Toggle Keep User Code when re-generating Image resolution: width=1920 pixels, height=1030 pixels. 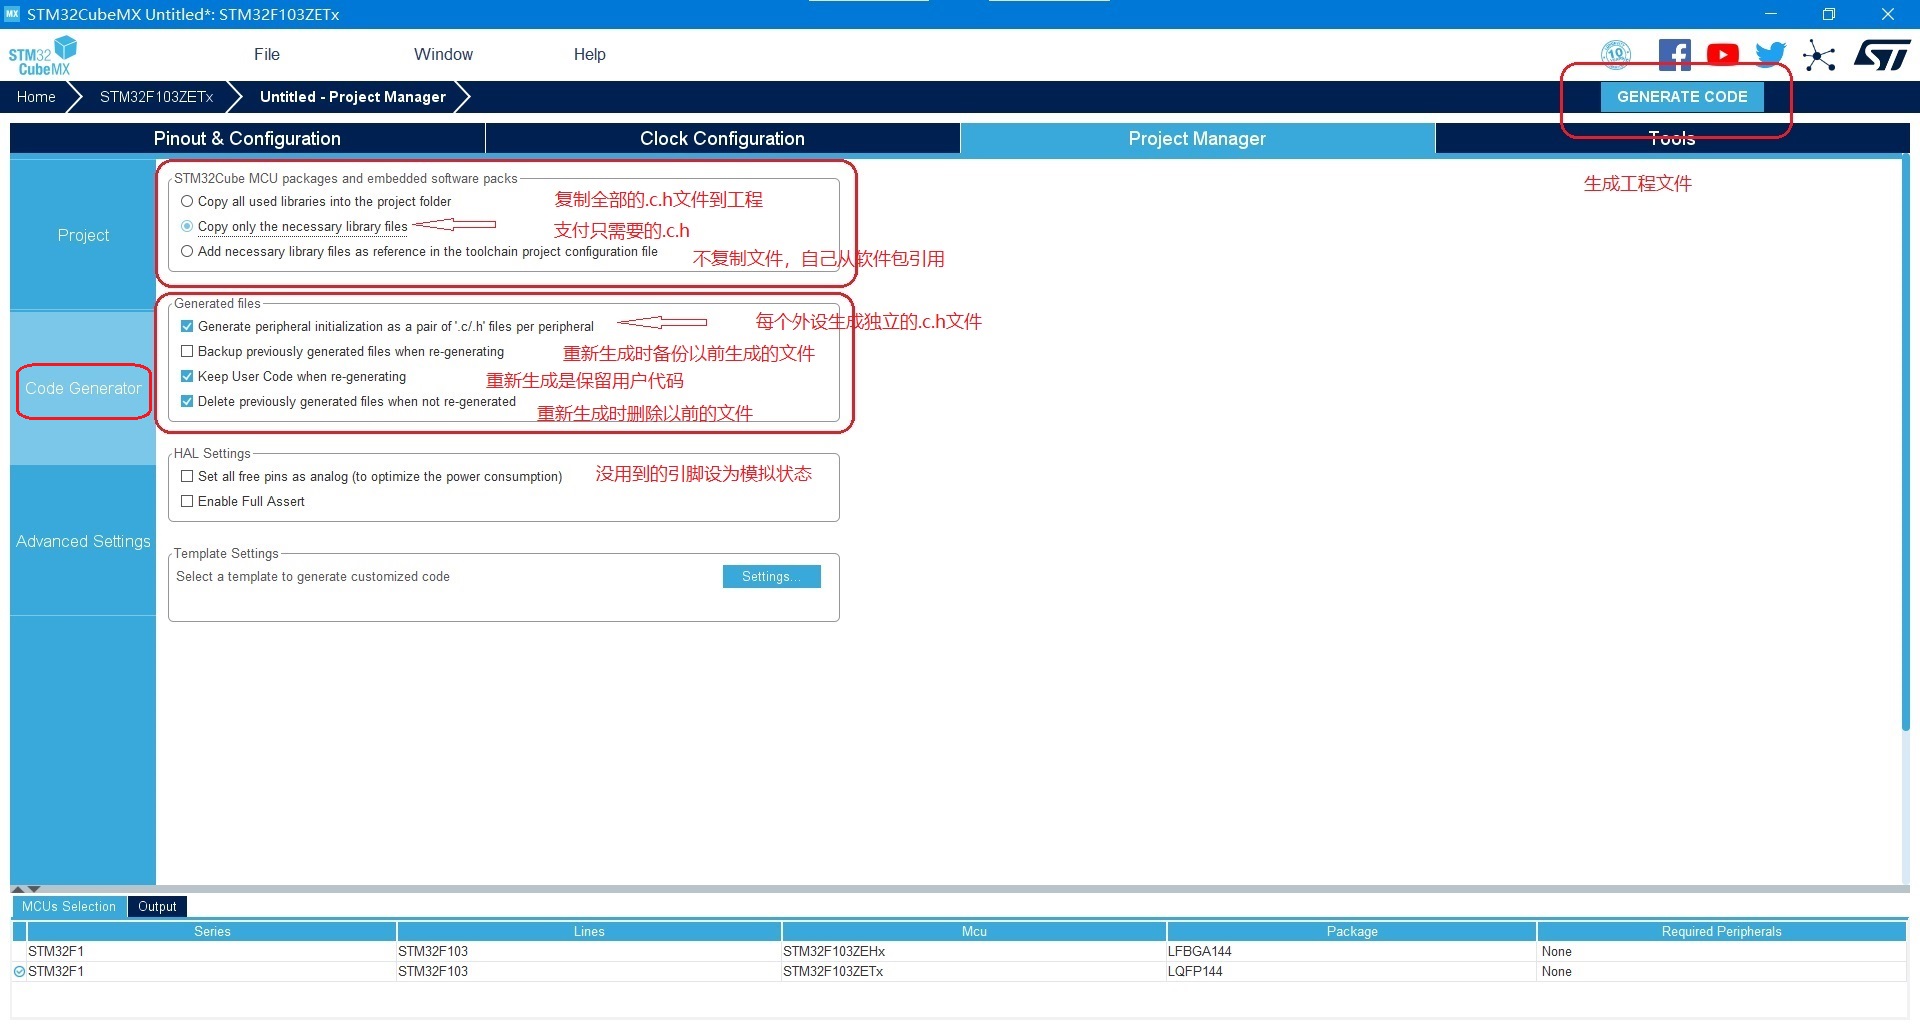187,376
